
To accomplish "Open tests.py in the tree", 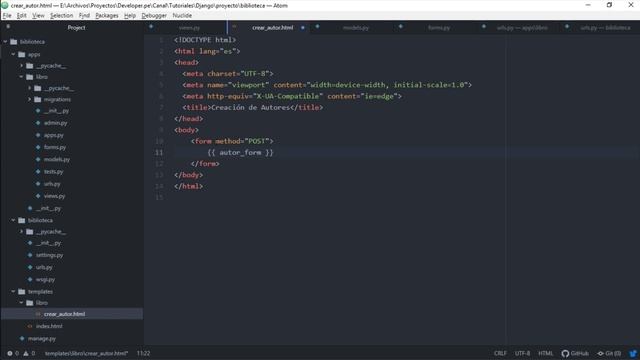I will coord(53,172).
